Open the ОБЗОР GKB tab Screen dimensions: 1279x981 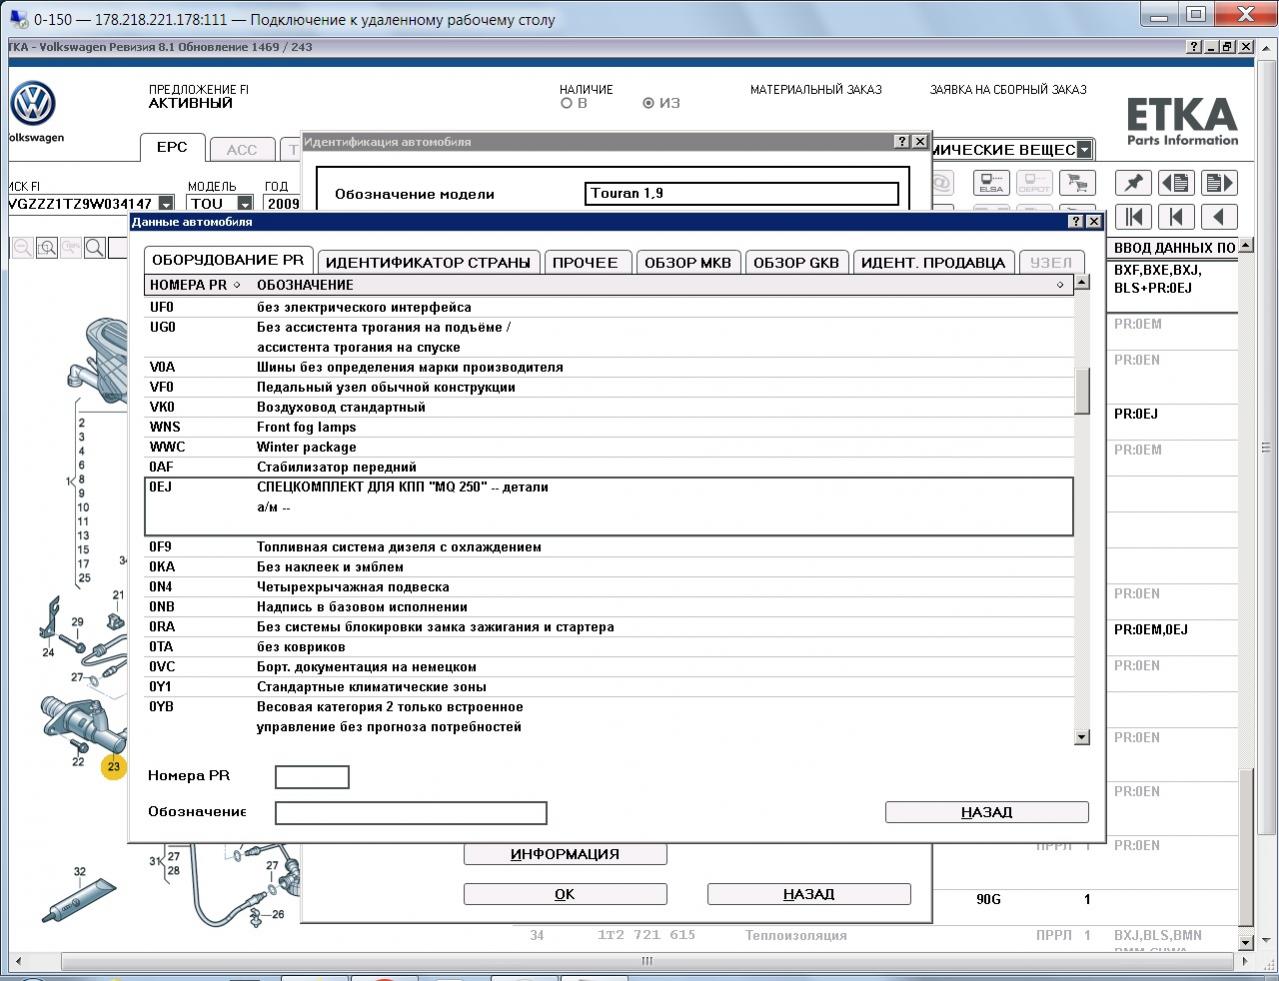pos(796,262)
